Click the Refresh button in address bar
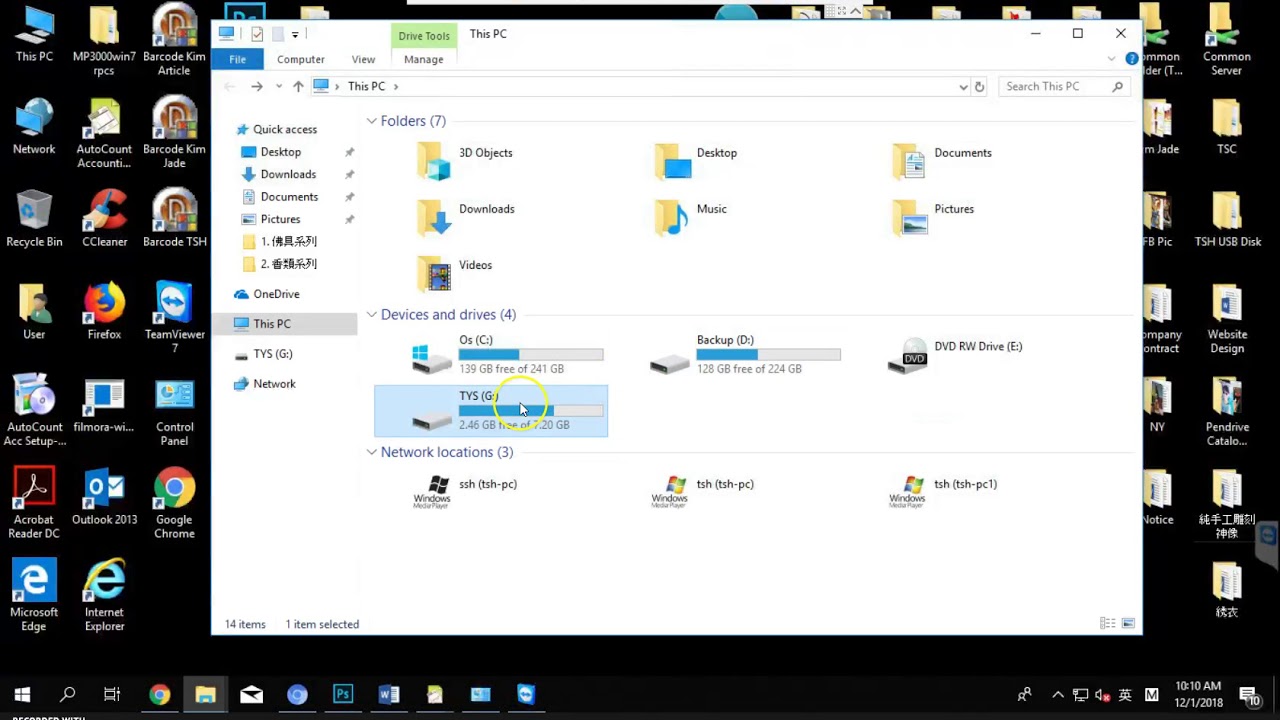Image resolution: width=1280 pixels, height=720 pixels. click(980, 87)
